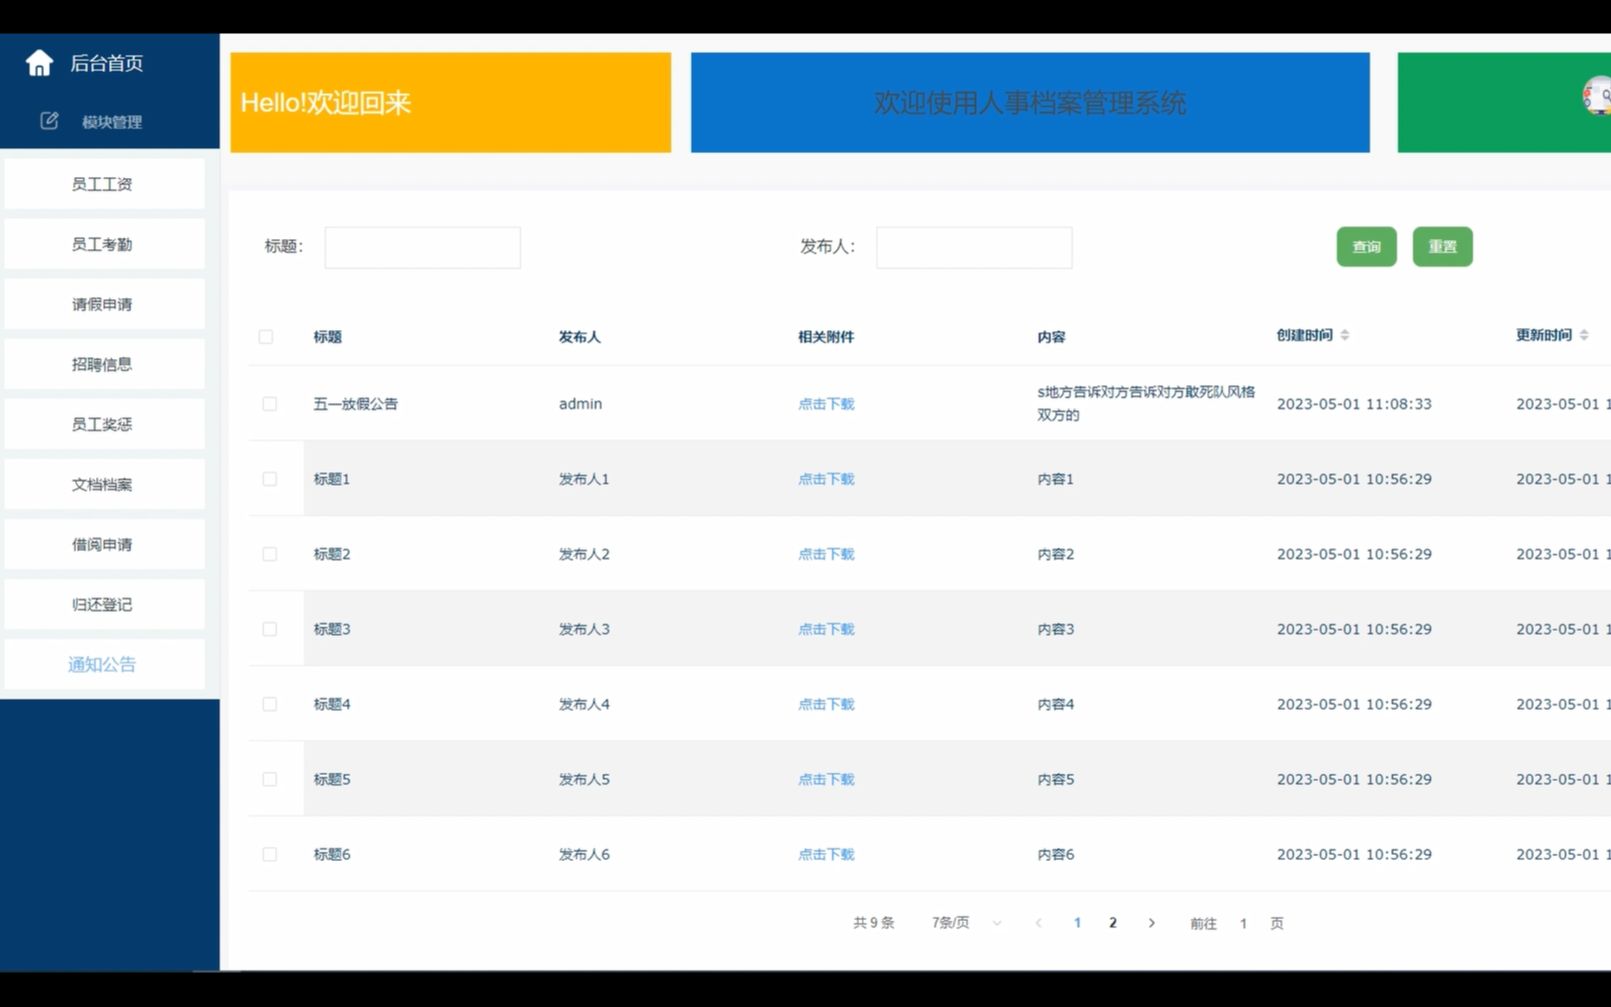This screenshot has height=1007, width=1611.
Task: Focus the 发布人 search input field
Action: click(x=974, y=247)
